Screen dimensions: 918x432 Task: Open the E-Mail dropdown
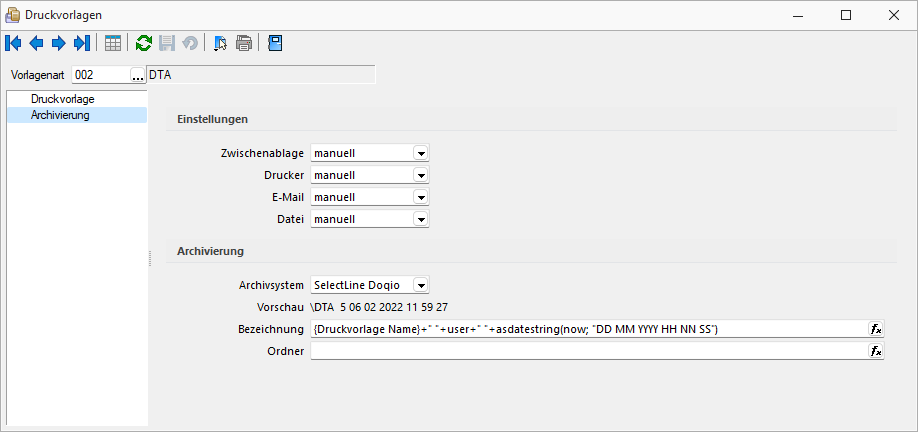[x=420, y=197]
